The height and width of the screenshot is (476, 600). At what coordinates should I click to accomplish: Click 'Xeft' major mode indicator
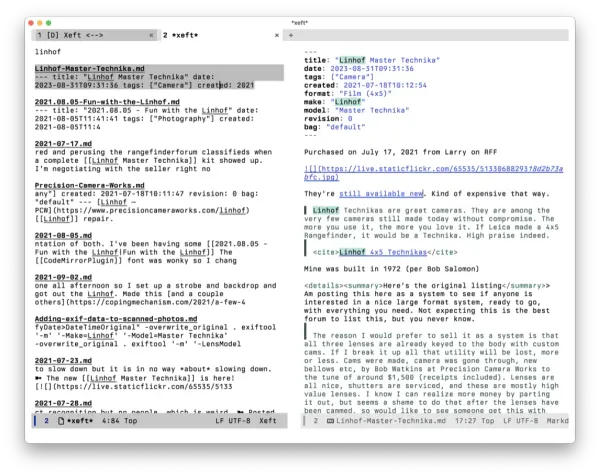coord(267,421)
